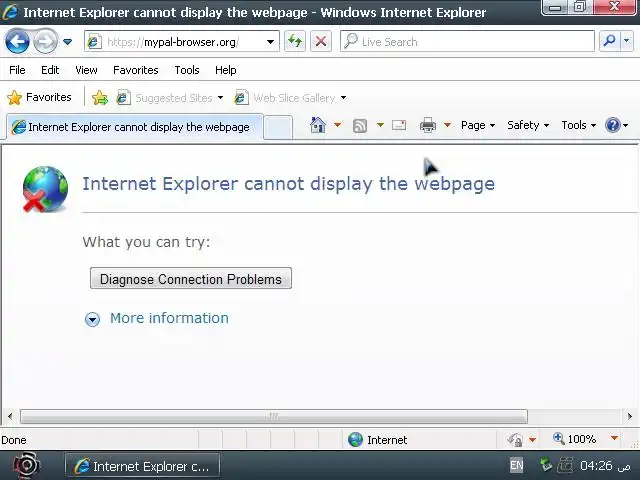Viewport: 640px width, 480px height.
Task: Click the Start button on the taskbar
Action: [x=27, y=465]
